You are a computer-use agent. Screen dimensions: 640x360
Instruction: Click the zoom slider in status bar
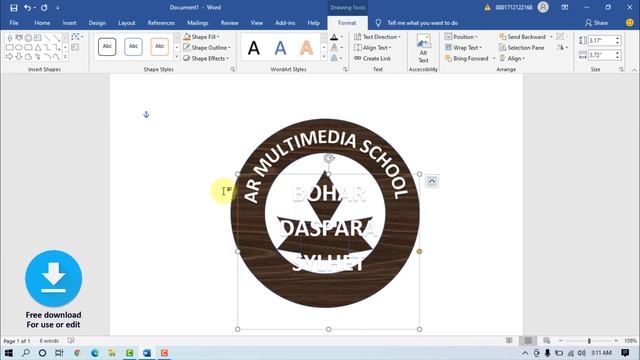(589, 340)
